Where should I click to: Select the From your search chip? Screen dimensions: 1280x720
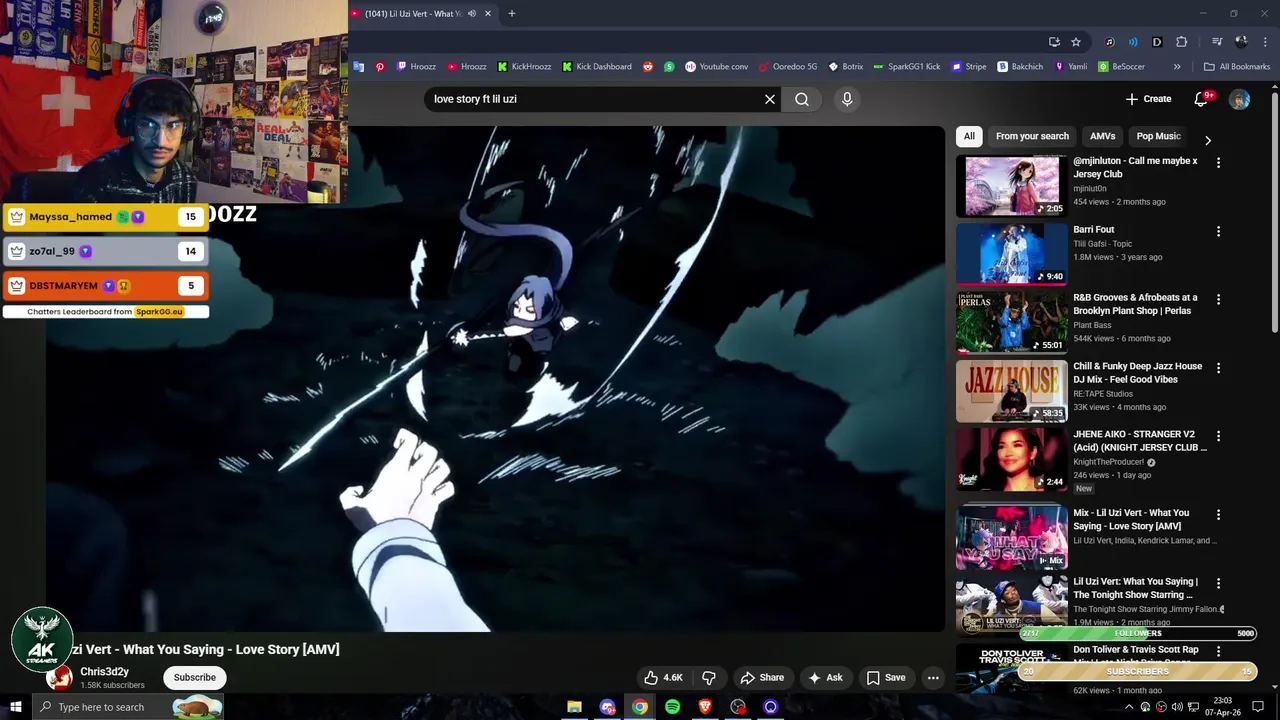[1032, 136]
